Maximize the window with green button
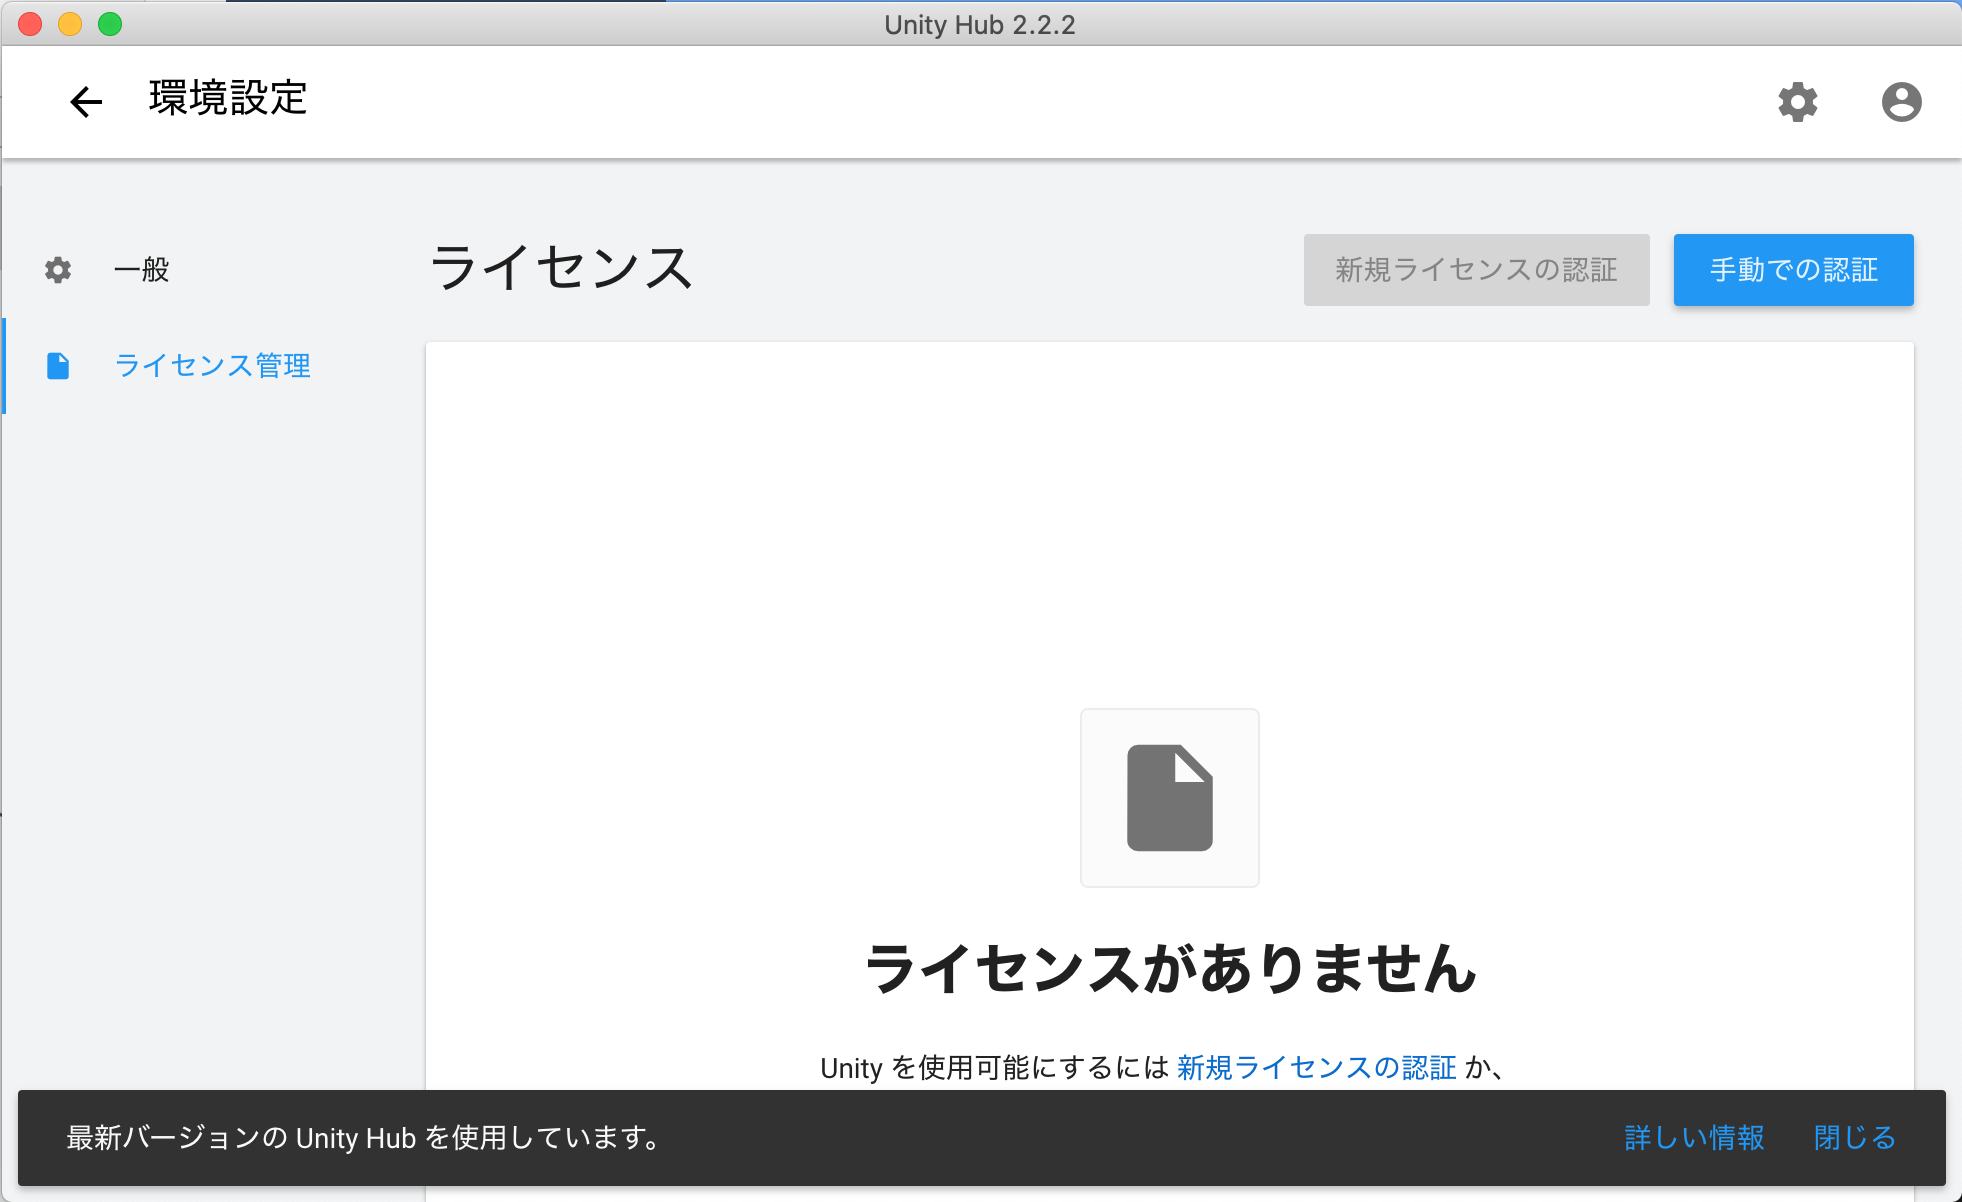Viewport: 1962px width, 1202px height. [x=110, y=24]
